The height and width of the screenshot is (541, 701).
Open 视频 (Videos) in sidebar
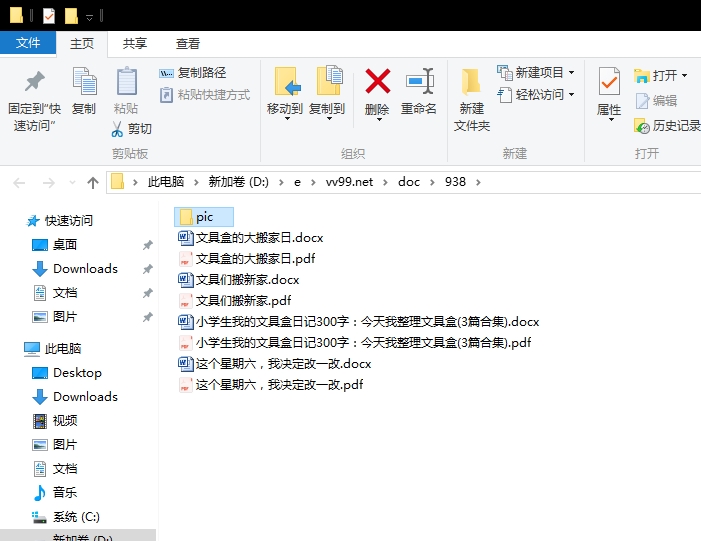(55, 421)
